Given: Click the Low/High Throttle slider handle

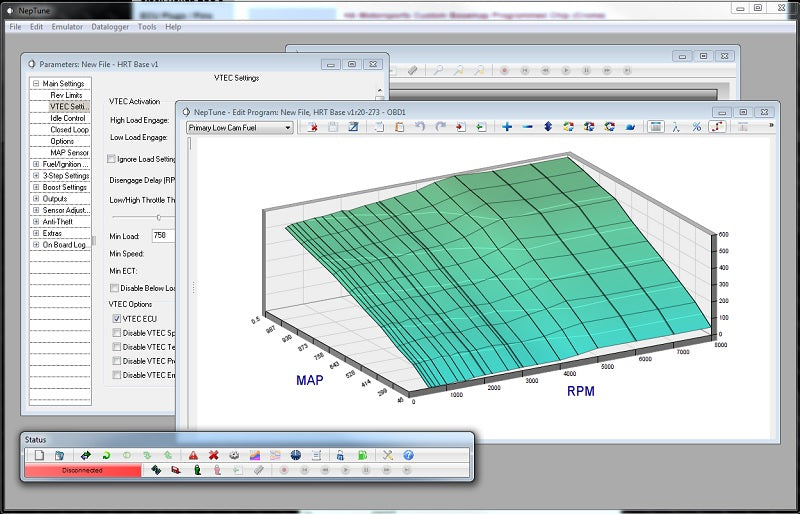Looking at the screenshot, I should pyautogui.click(x=159, y=217).
